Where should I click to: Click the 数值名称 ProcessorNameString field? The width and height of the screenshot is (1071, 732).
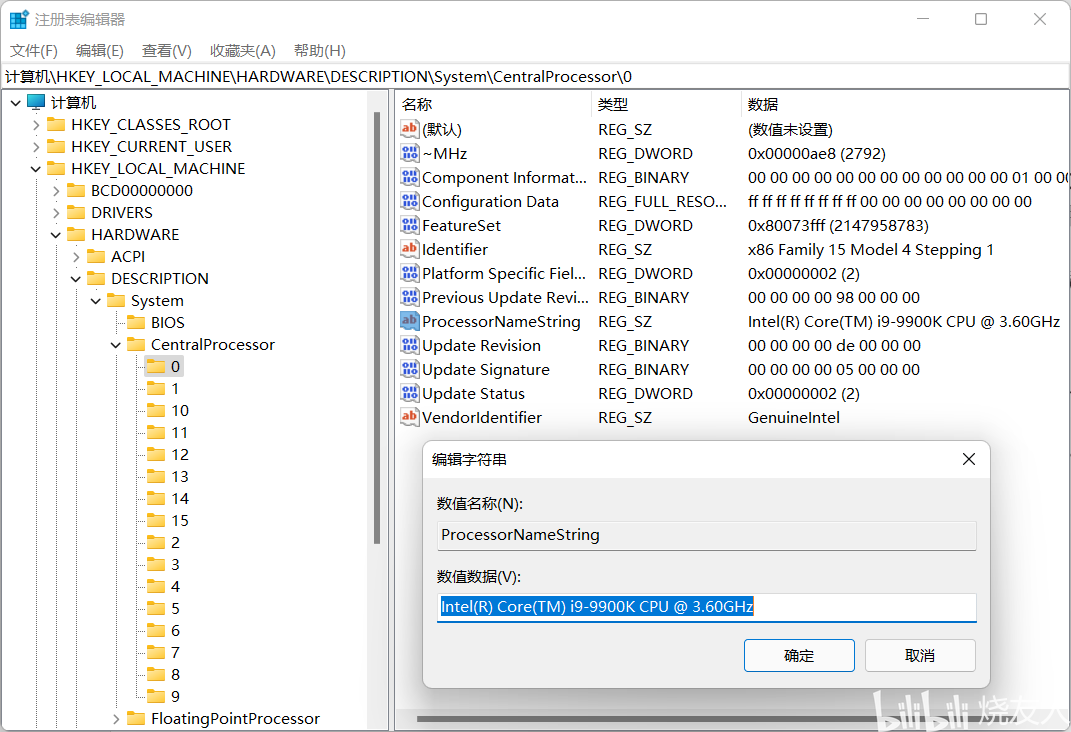(707, 535)
